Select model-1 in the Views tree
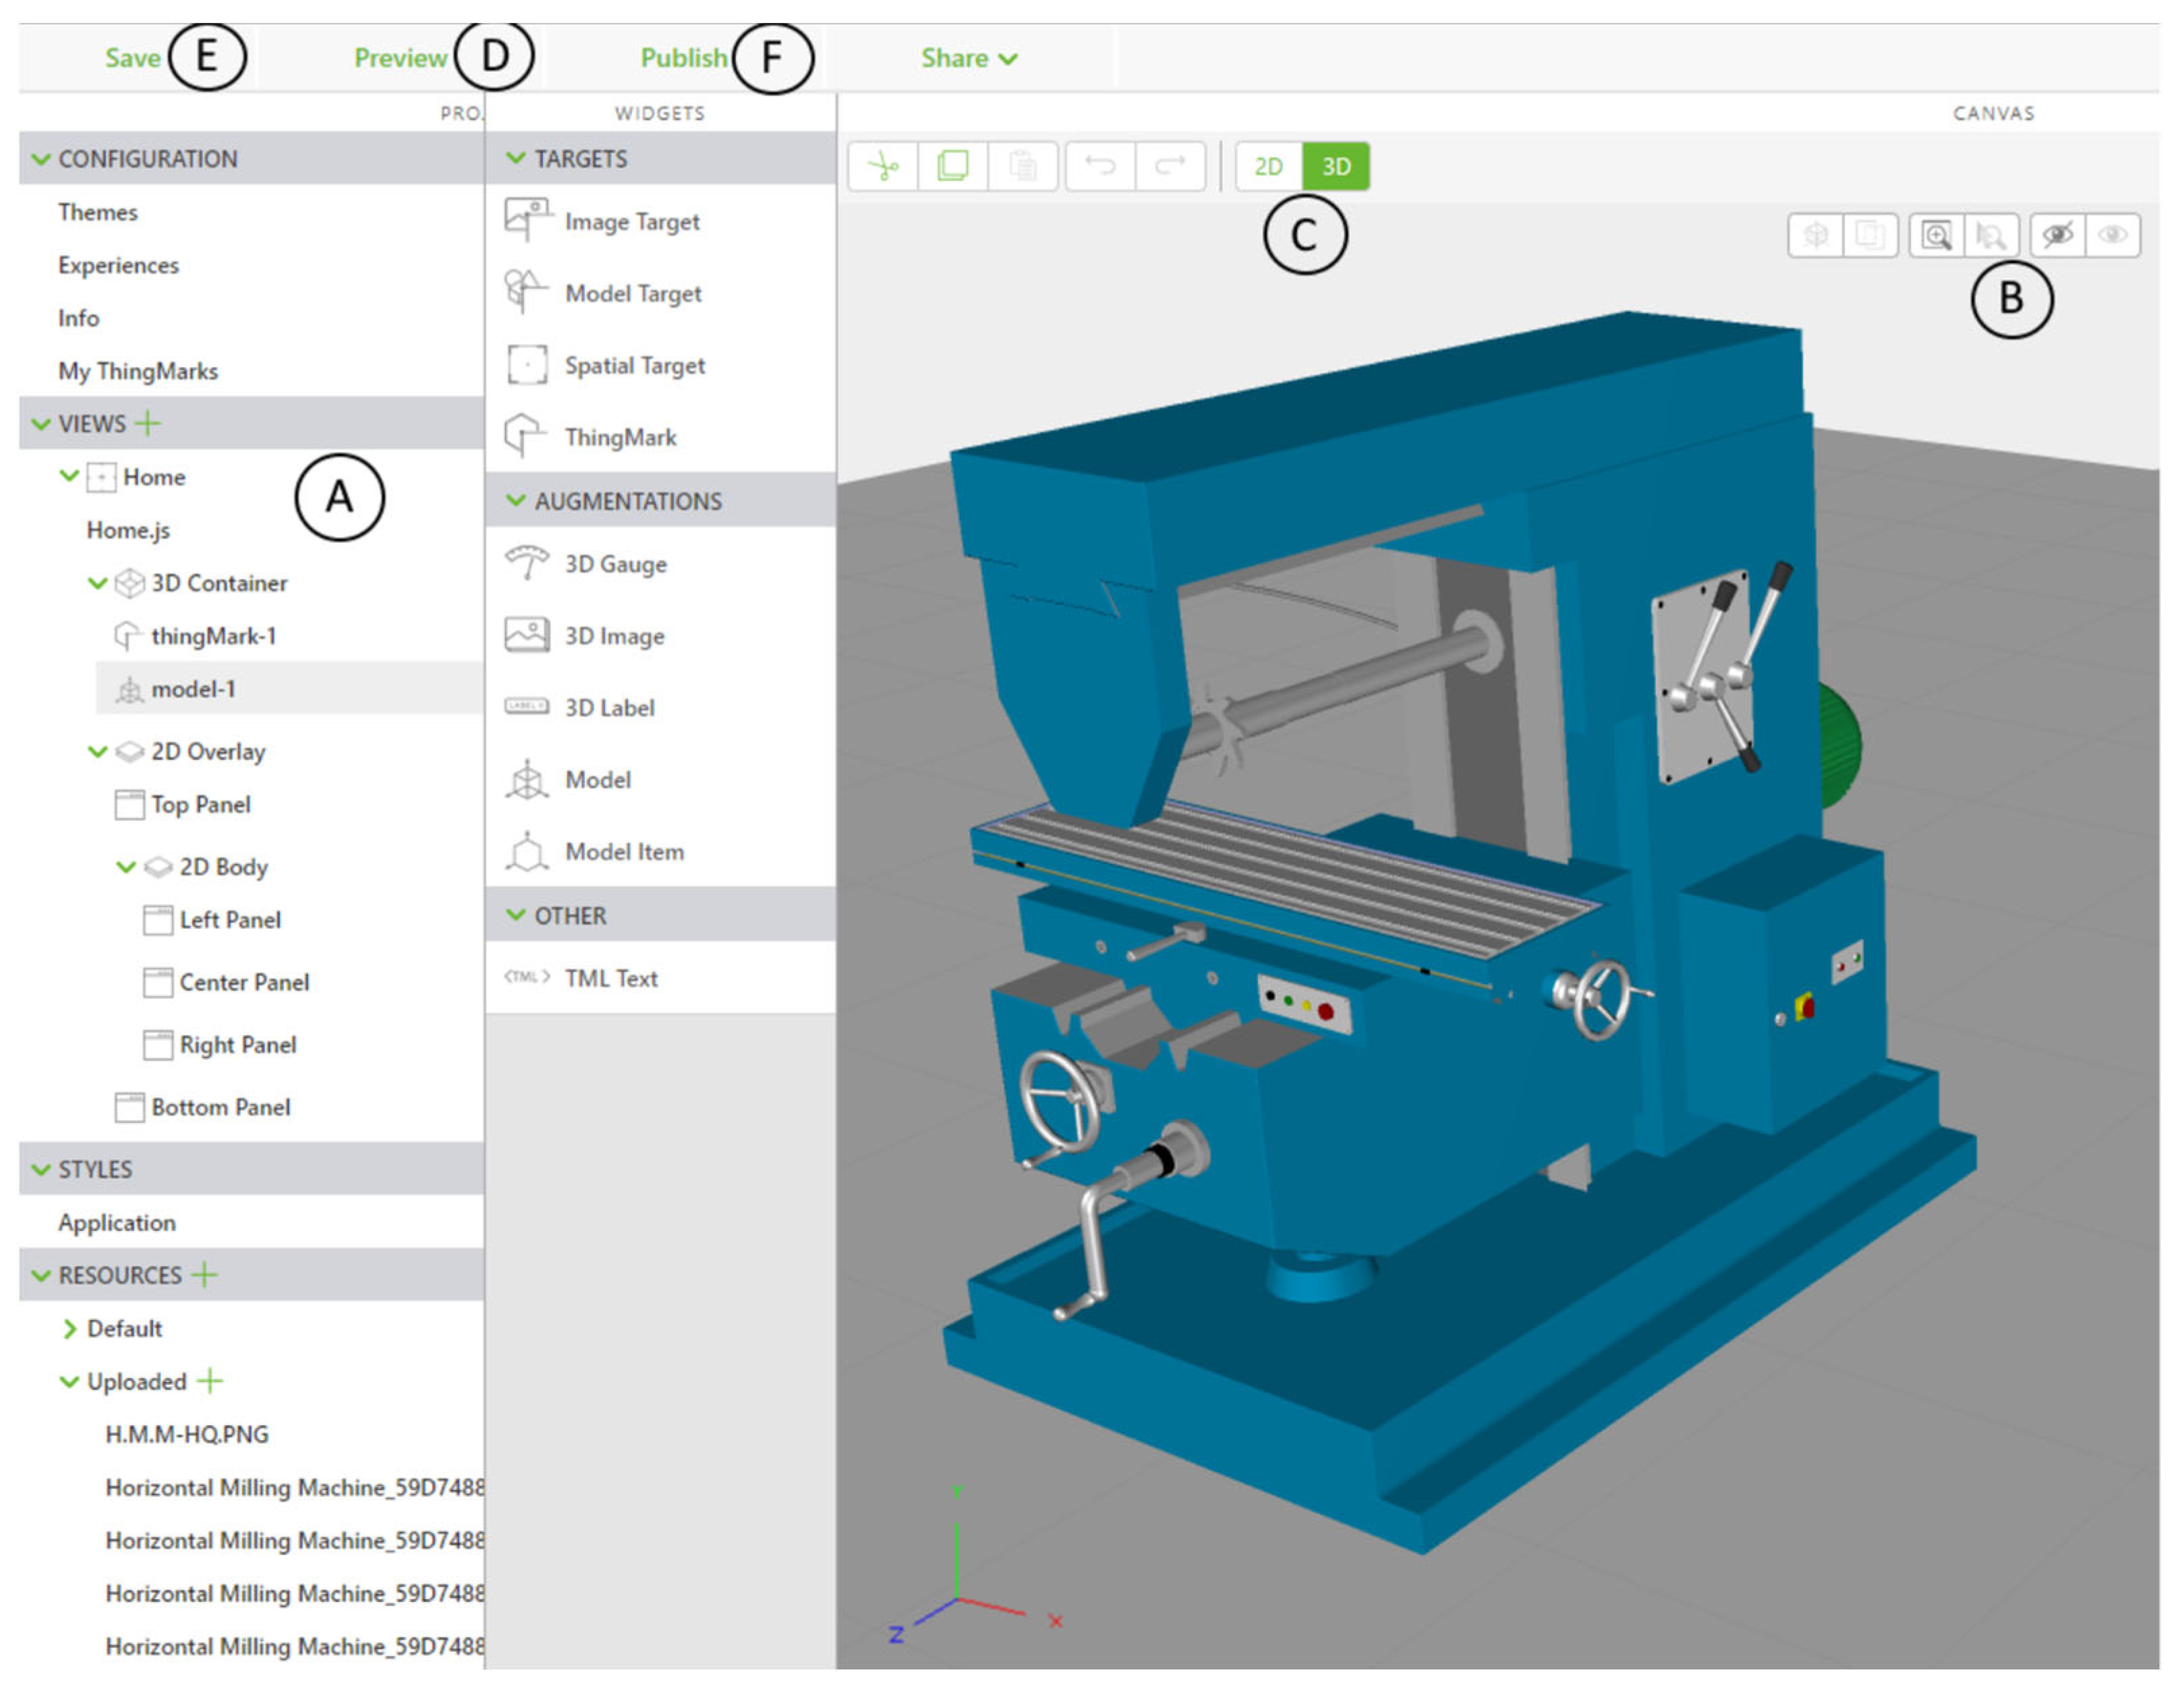Screen dimensions: 2184x1695 (193, 689)
